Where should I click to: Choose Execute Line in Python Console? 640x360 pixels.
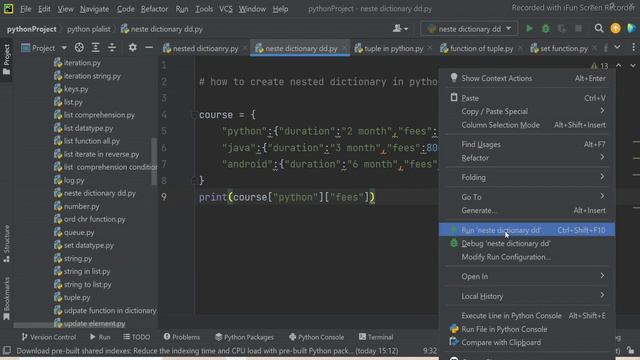click(527, 316)
